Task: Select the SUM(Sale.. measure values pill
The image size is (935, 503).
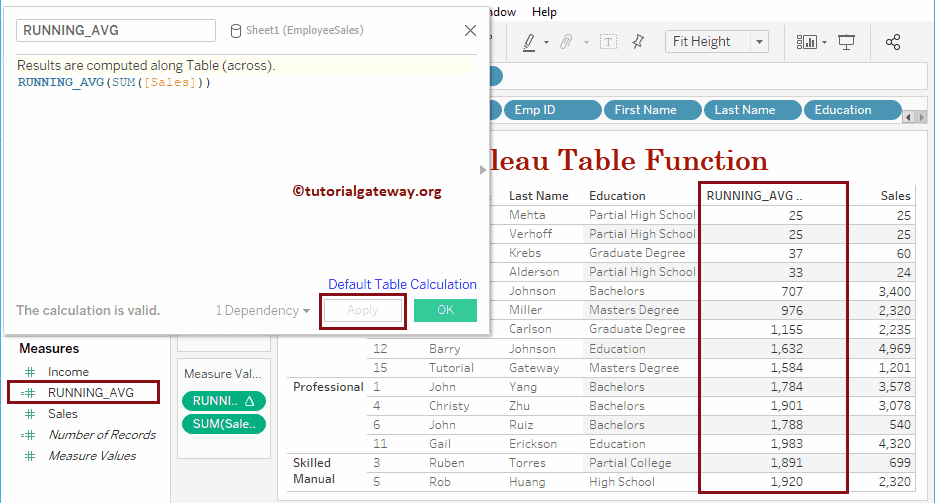Action: (224, 424)
